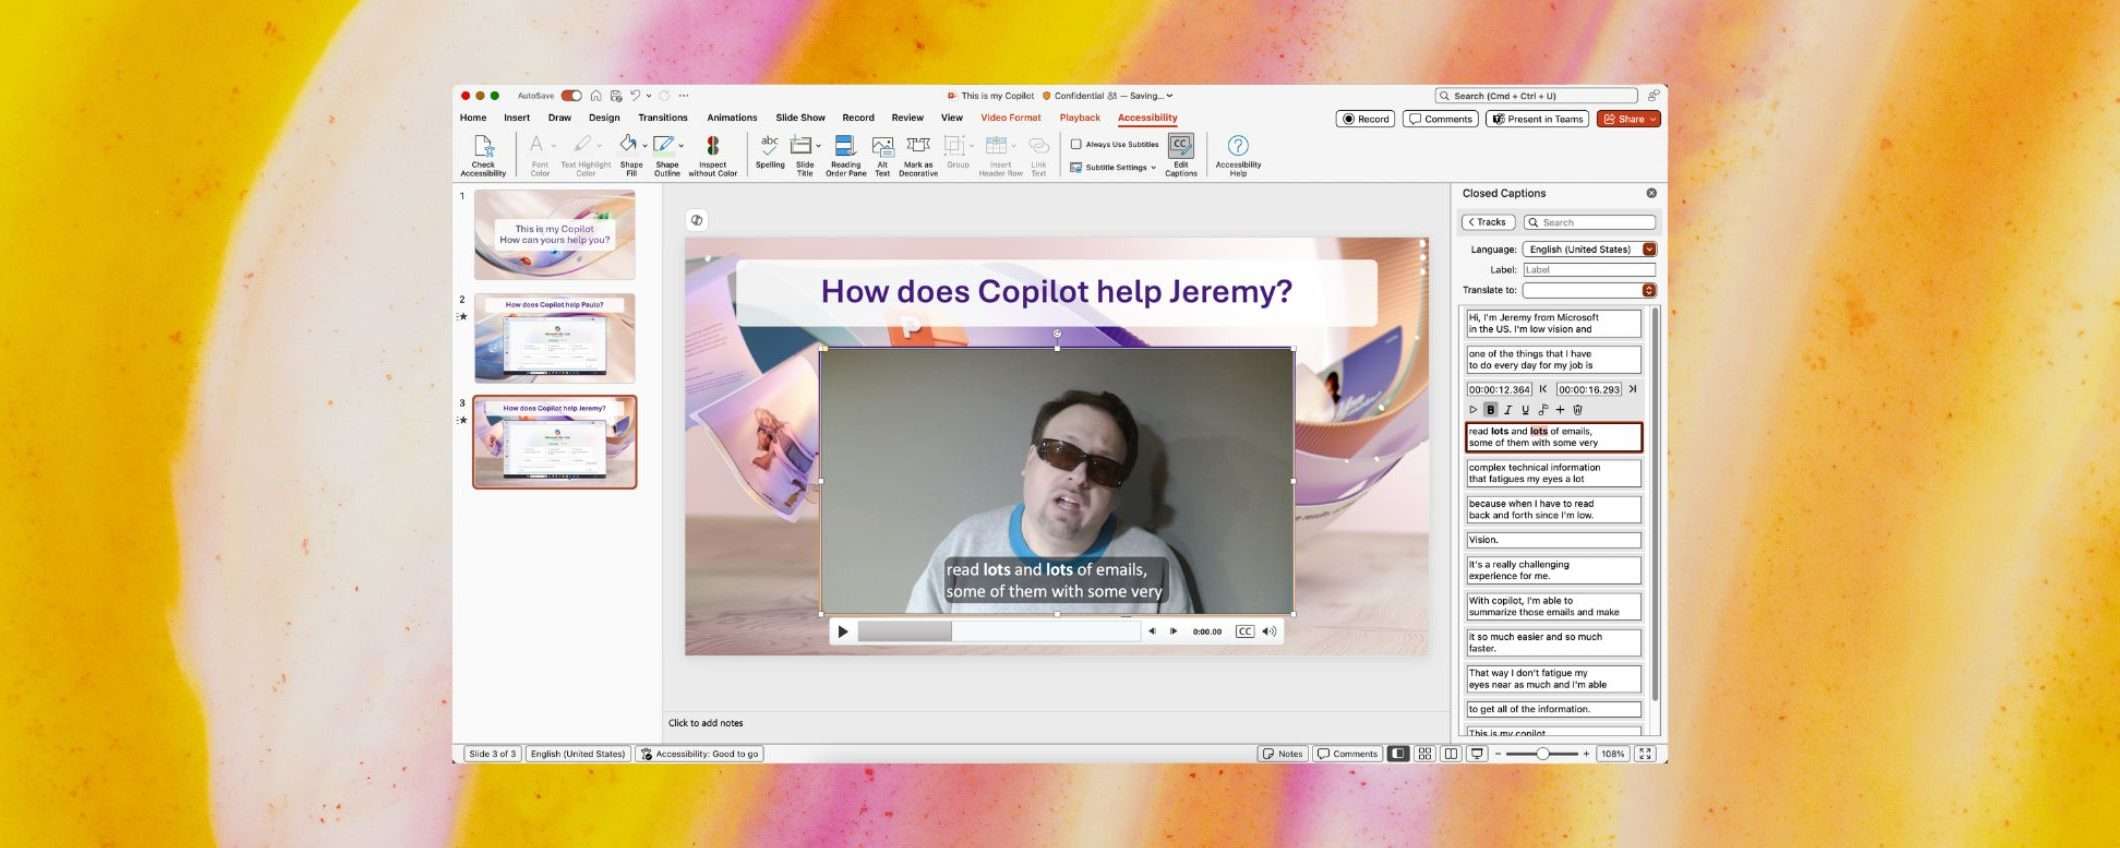
Task: Open the Transitions ribbon tab
Action: [662, 118]
